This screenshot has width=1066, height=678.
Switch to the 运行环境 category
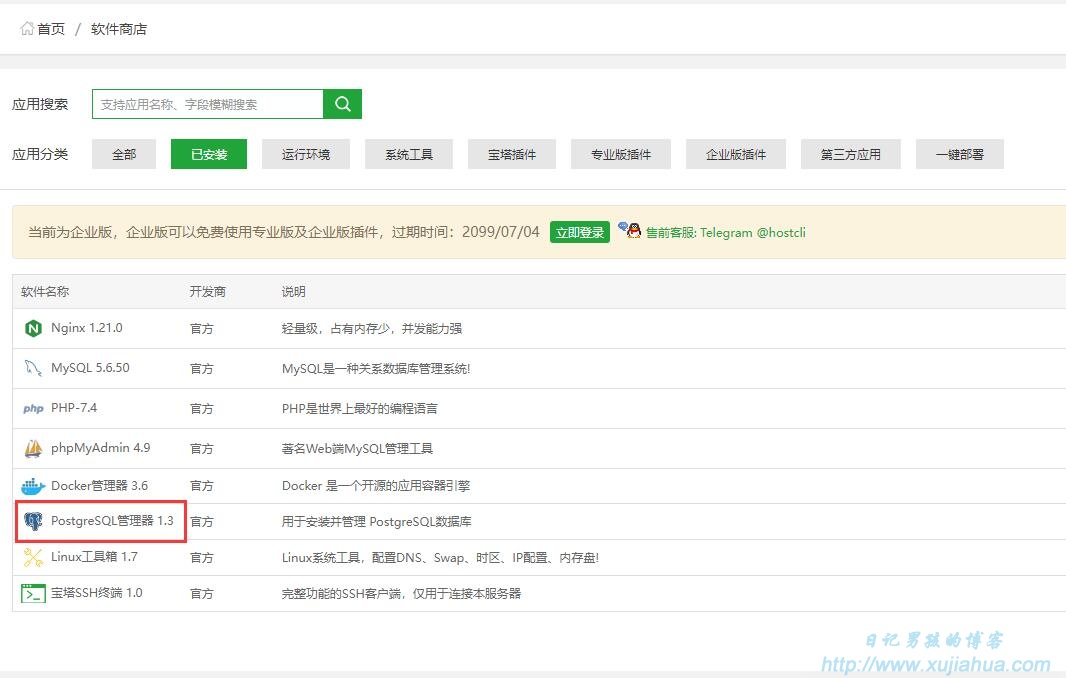(x=306, y=154)
